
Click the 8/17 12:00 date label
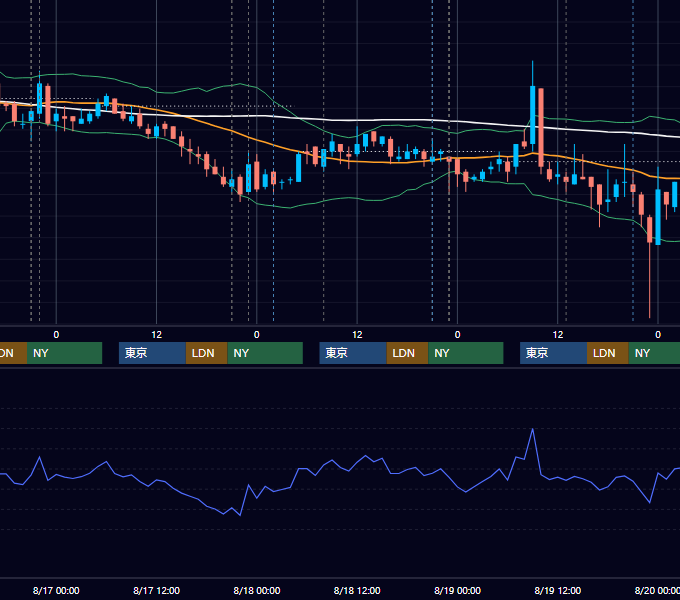coord(157,590)
